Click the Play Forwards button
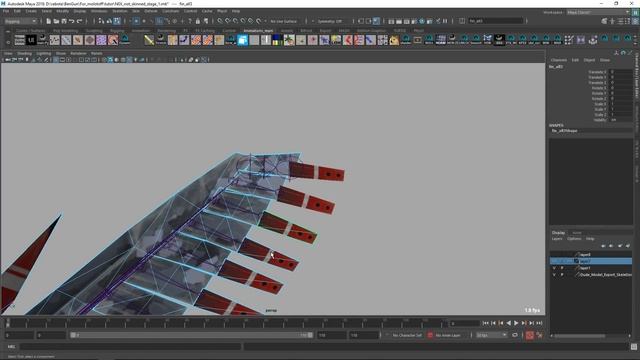The image size is (640, 360). point(516,323)
